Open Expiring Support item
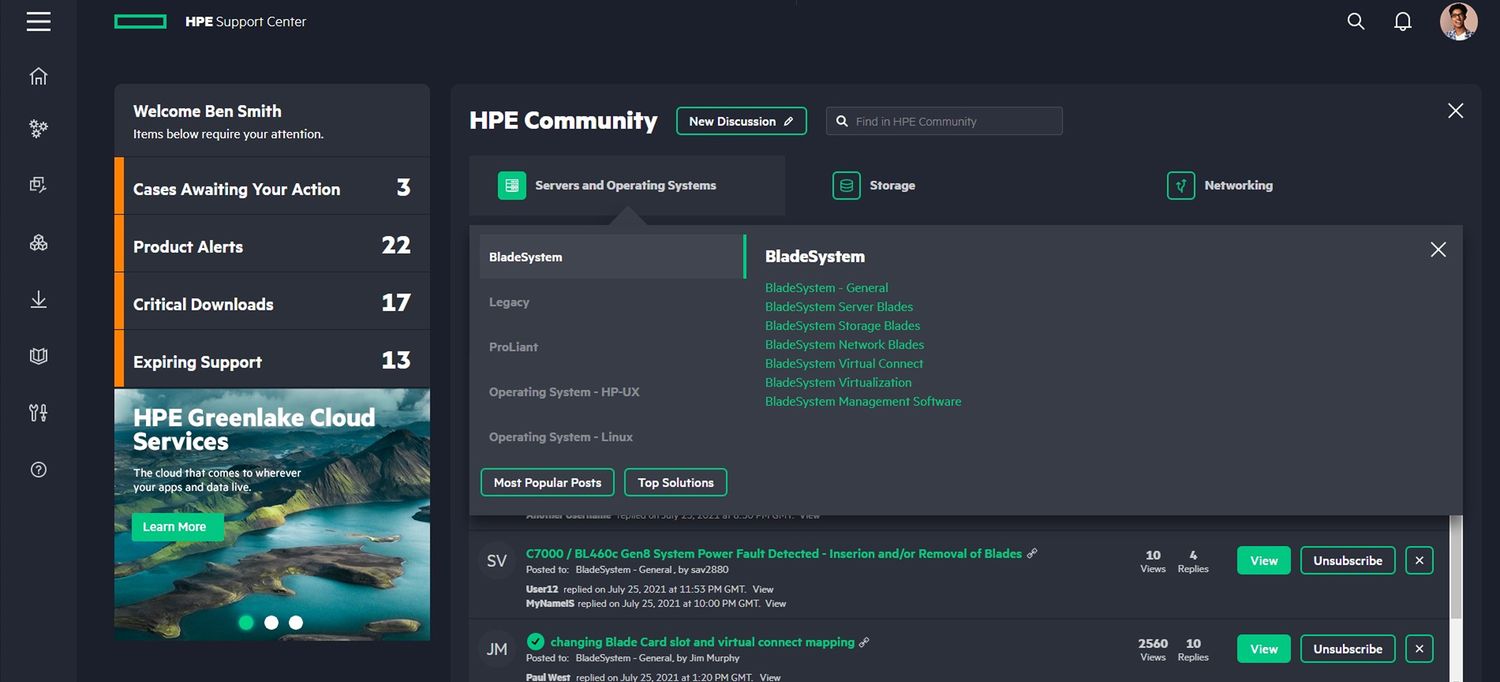This screenshot has width=1500, height=682. pyautogui.click(x=272, y=360)
